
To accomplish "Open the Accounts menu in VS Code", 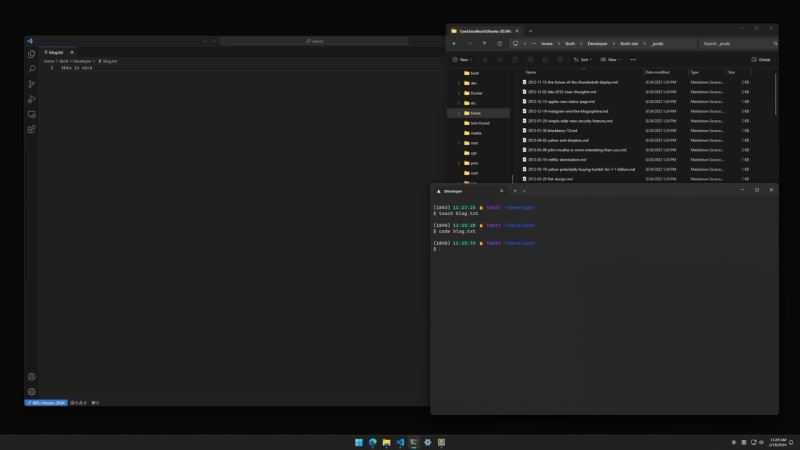I will (x=32, y=377).
